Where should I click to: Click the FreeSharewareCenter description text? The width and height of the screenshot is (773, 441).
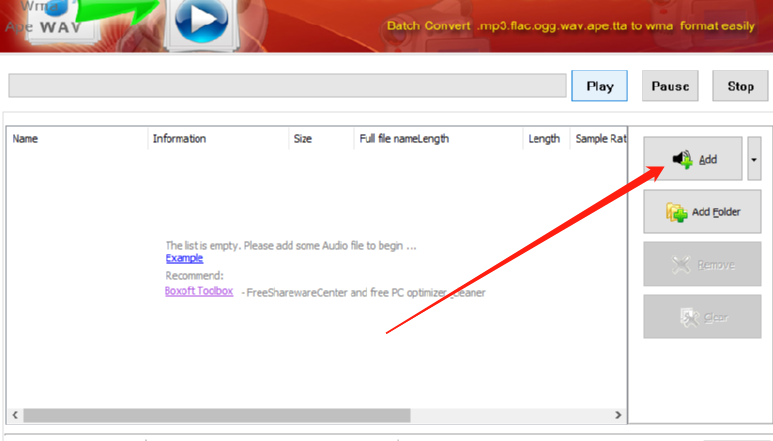point(363,293)
